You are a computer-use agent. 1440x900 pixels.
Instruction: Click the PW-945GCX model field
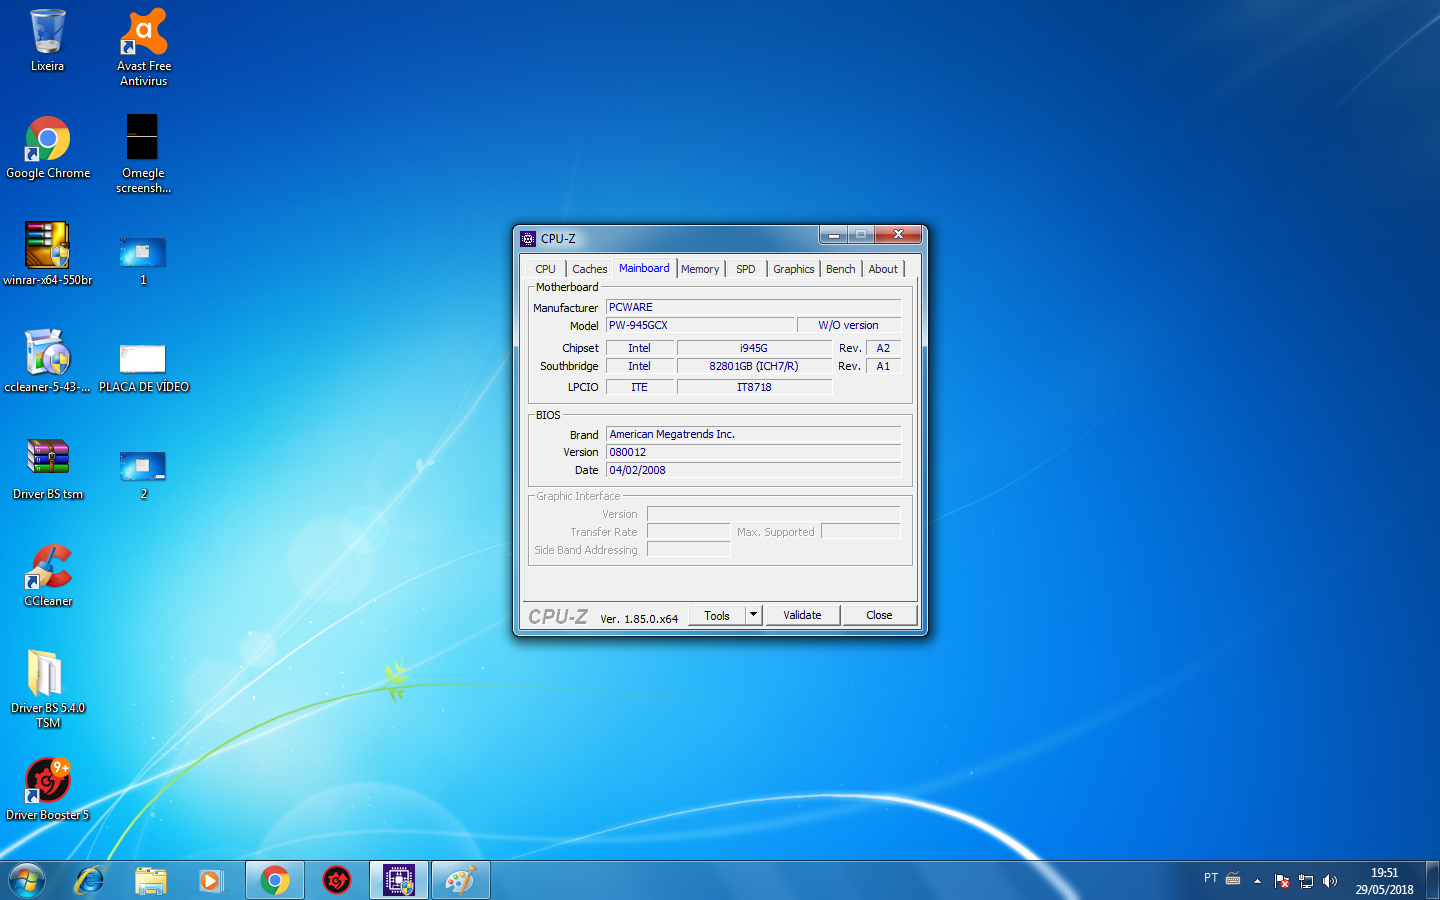point(701,325)
